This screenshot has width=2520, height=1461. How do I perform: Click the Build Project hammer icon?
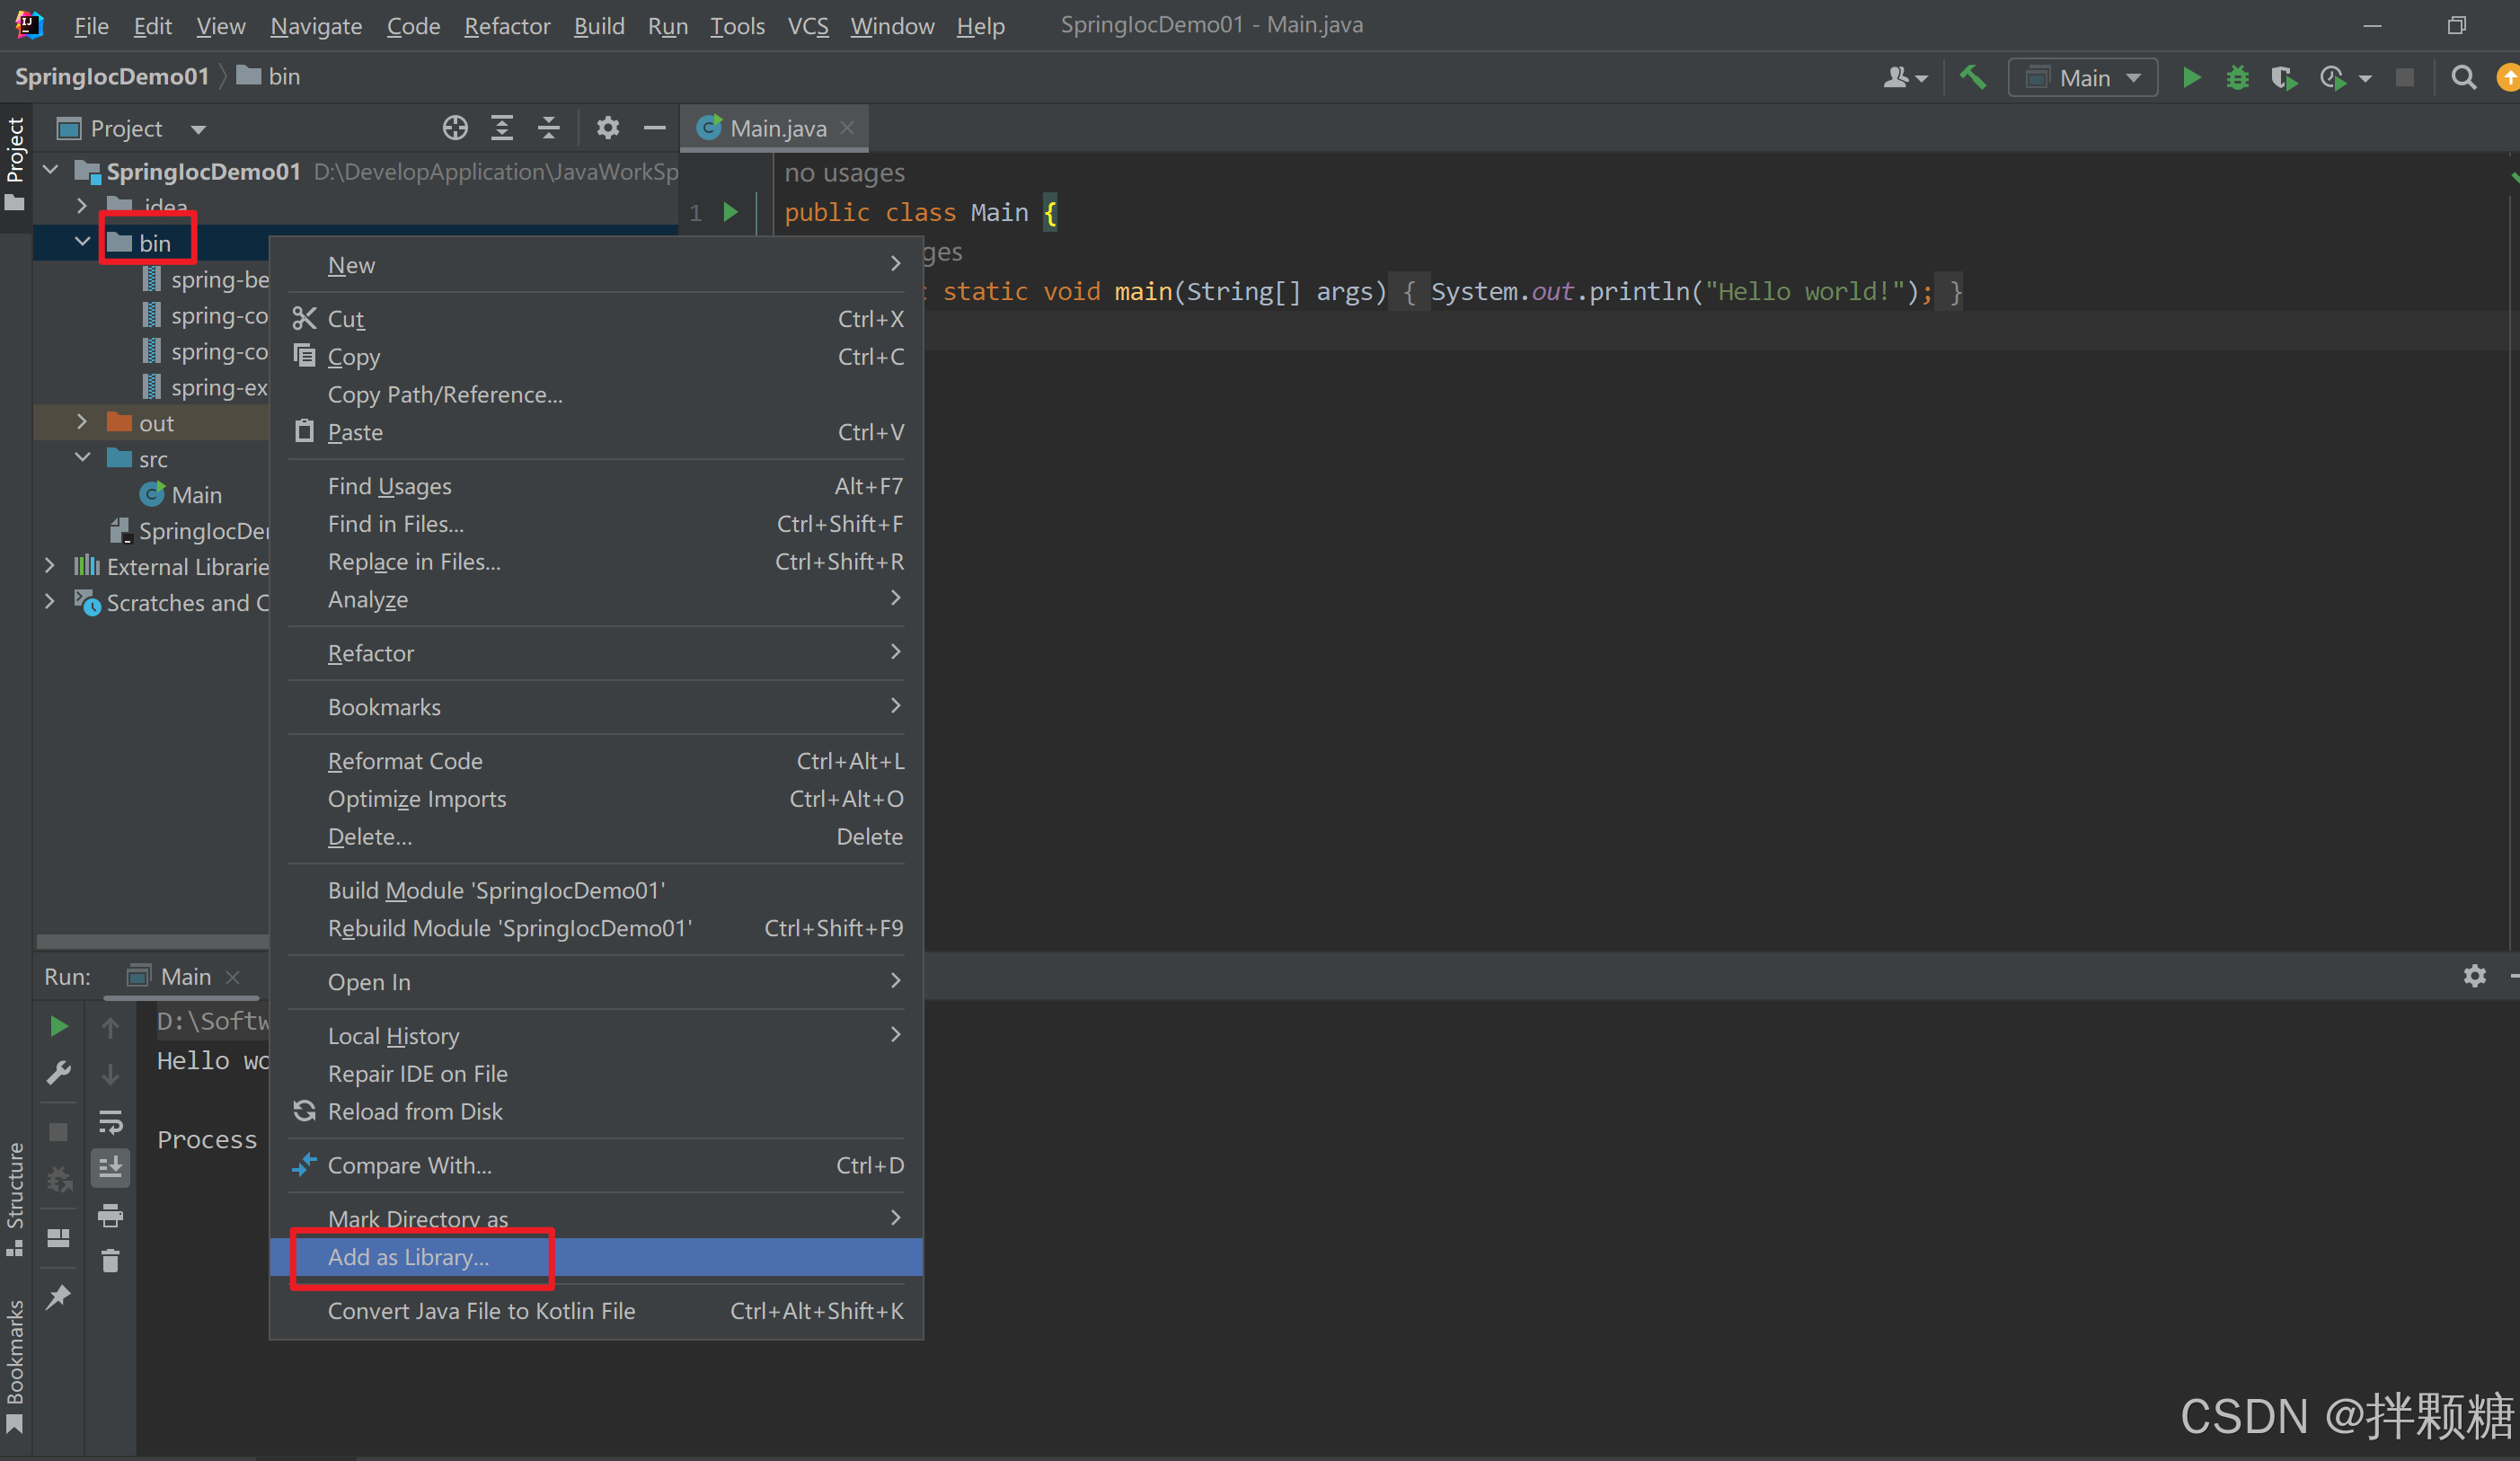coord(1972,77)
